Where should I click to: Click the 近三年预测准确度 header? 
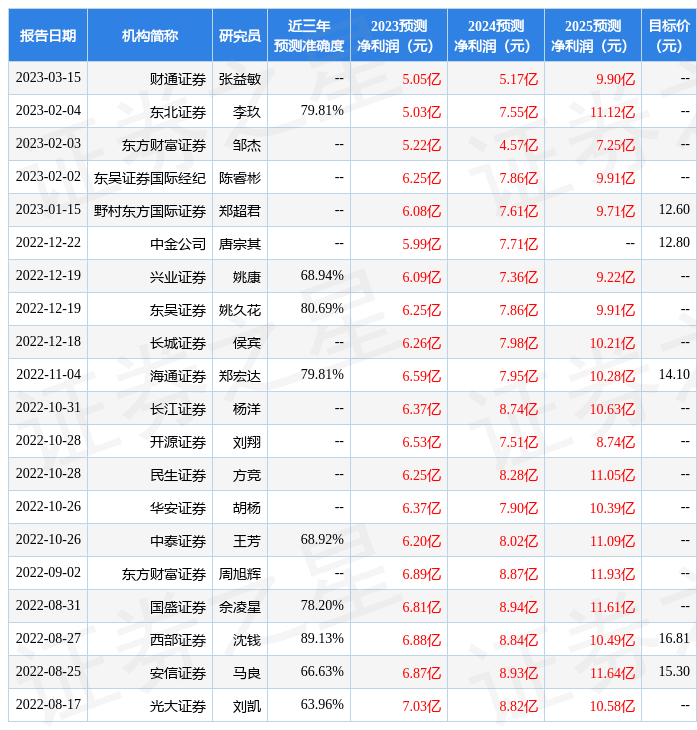[309, 36]
